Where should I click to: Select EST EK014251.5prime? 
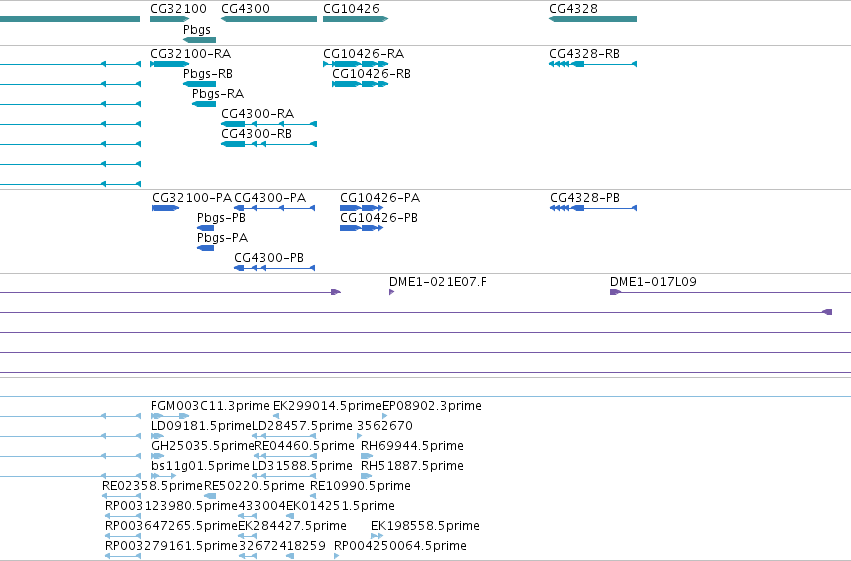[x=290, y=516]
